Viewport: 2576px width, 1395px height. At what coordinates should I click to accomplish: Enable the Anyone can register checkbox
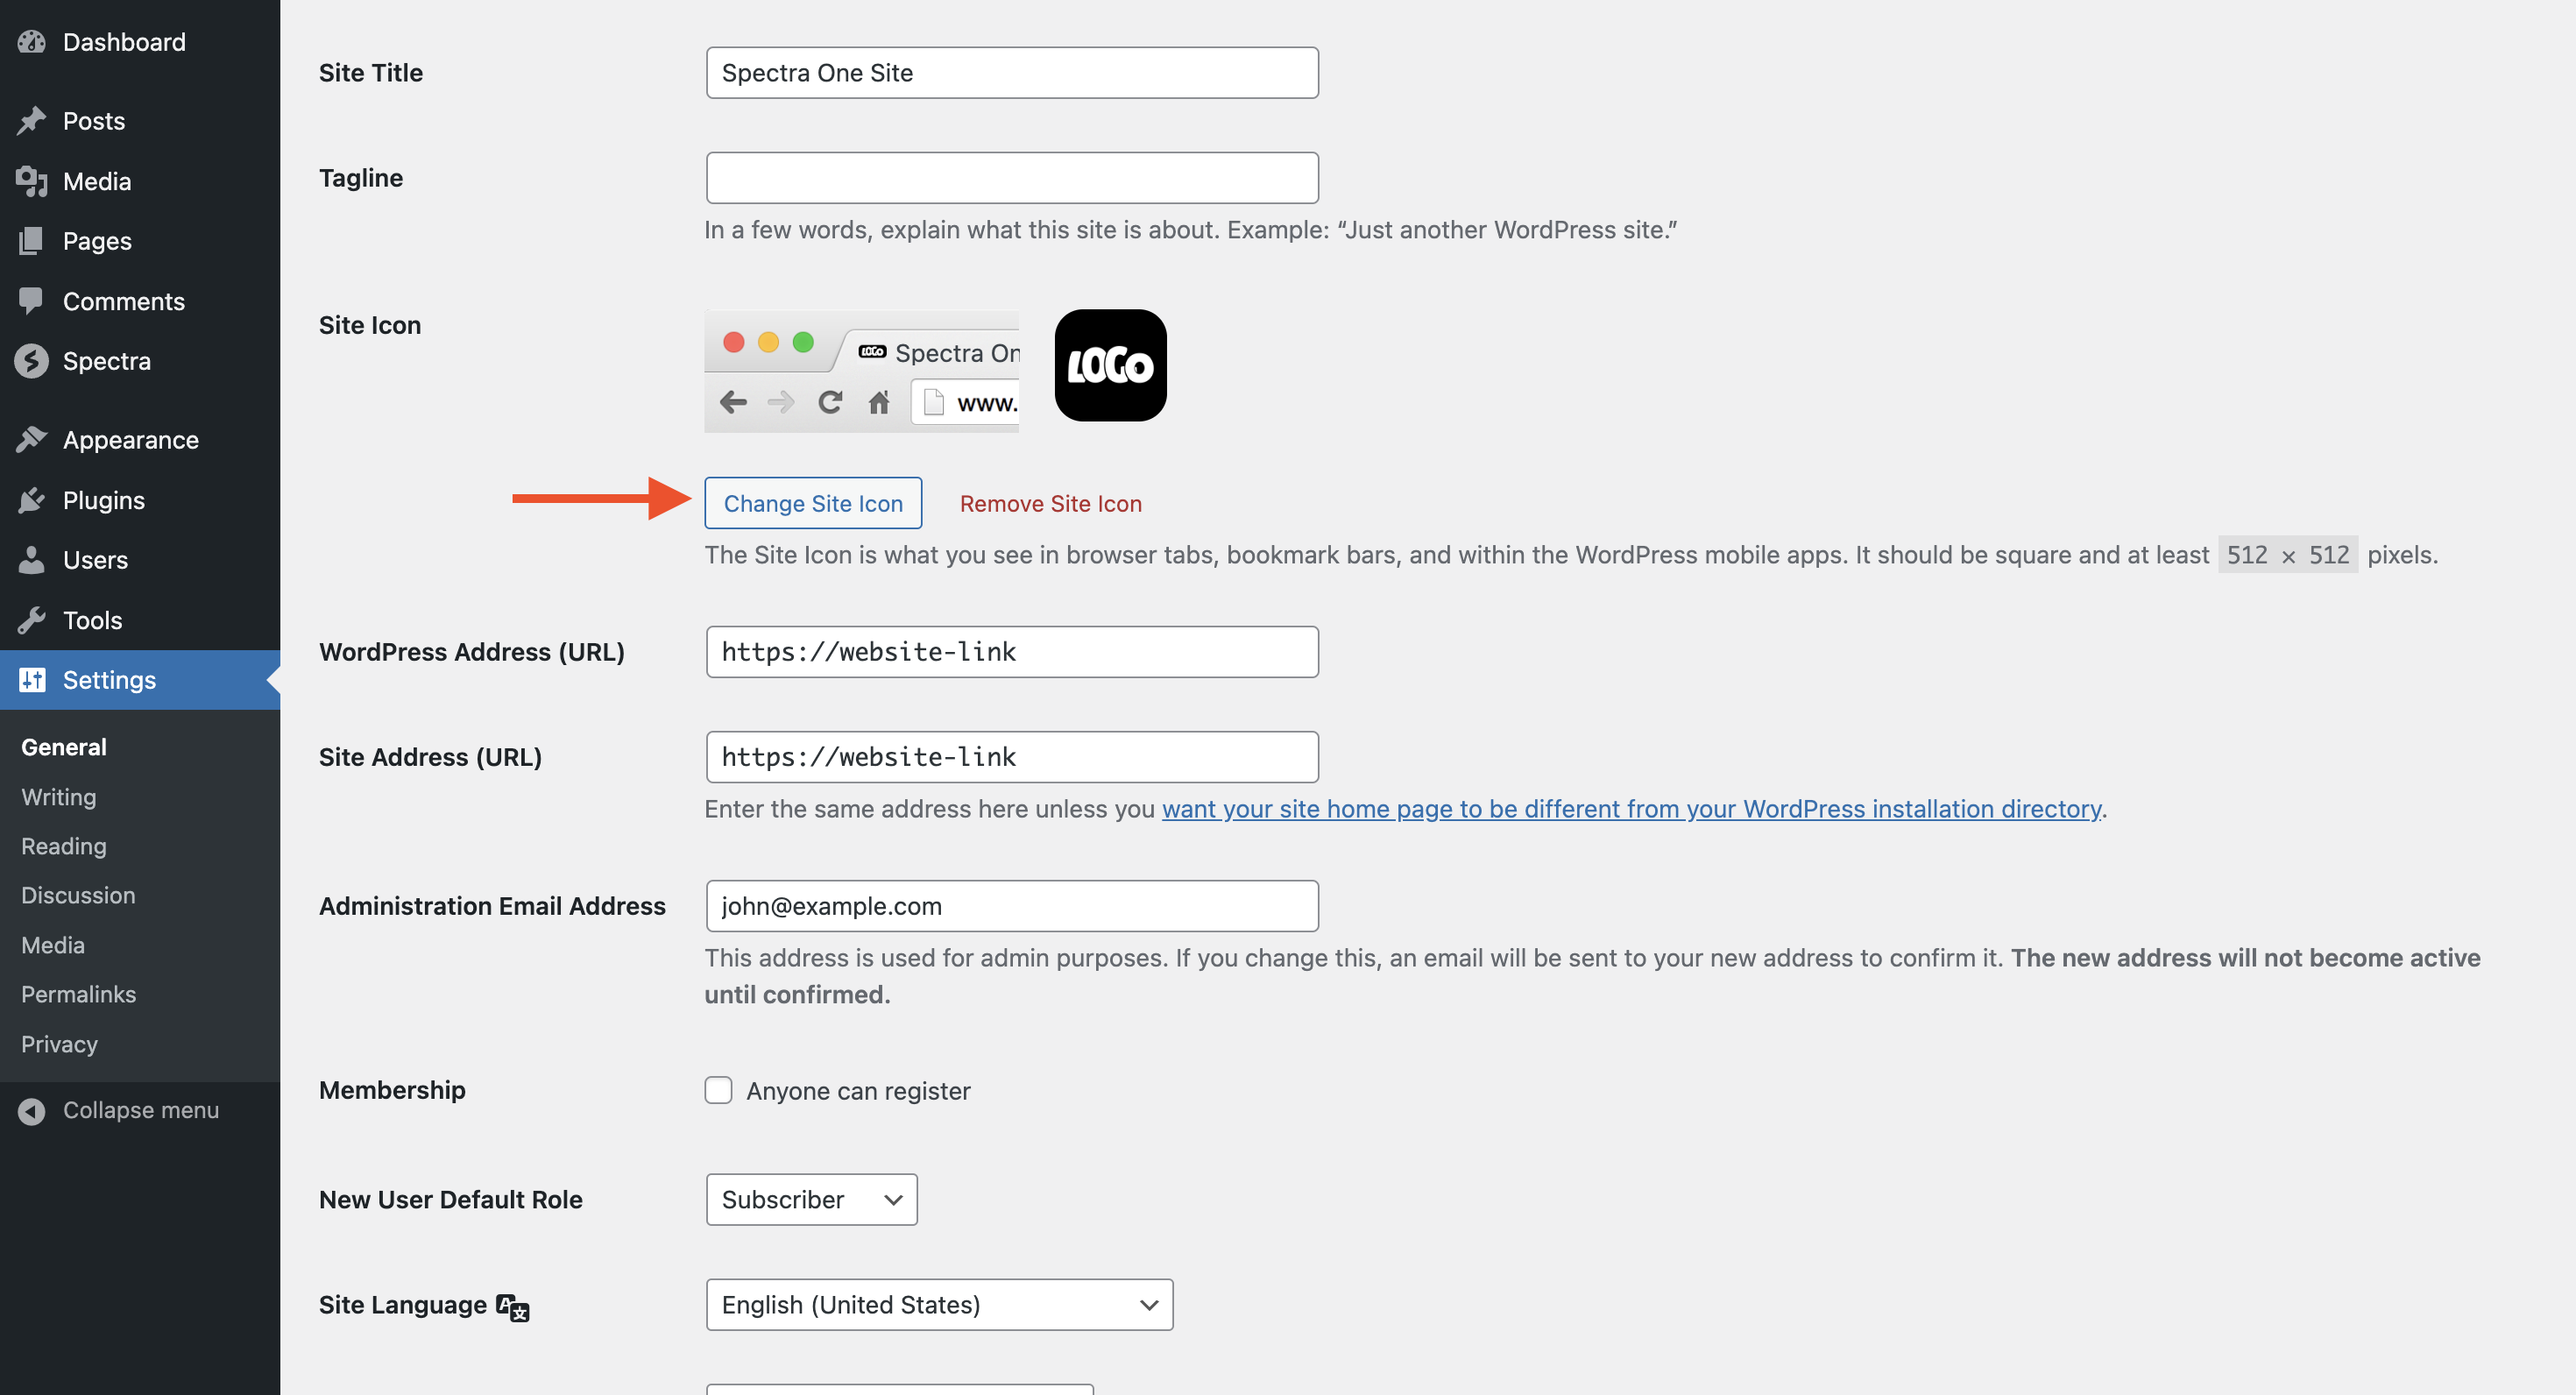coord(718,1090)
